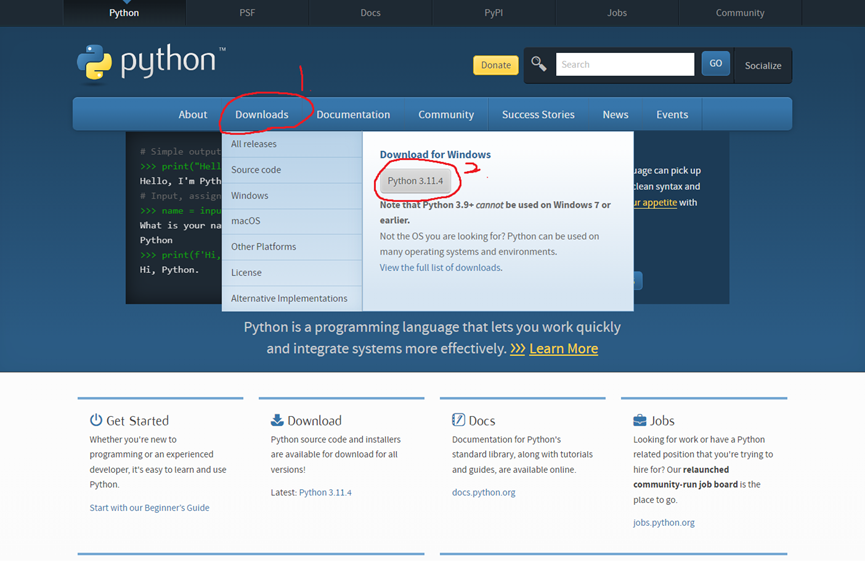Screen dimensions: 865x562
Task: Click the 'What is your na' code line
Action: [x=180, y=225]
